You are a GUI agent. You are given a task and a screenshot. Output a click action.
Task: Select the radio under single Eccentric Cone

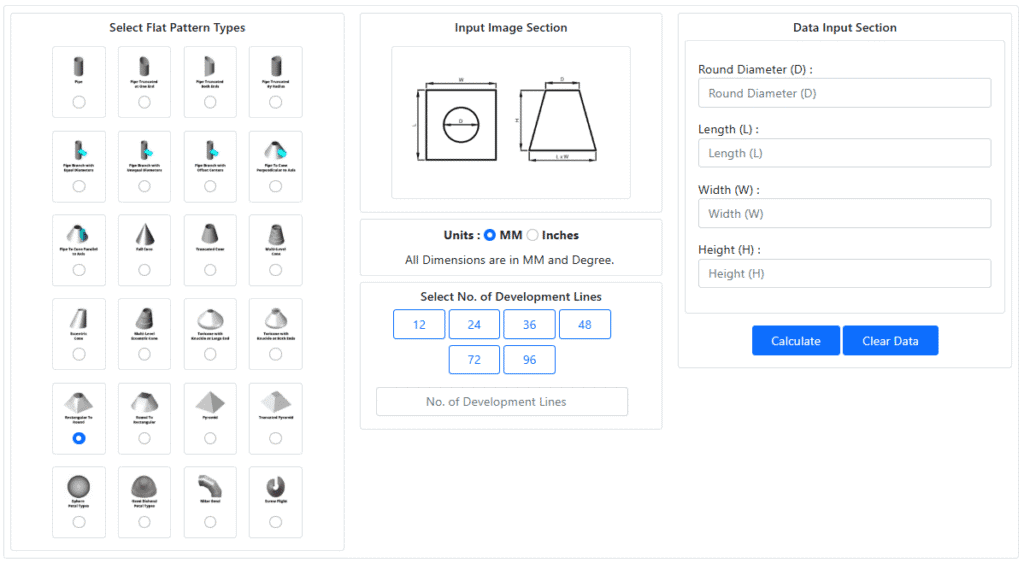tap(78, 354)
